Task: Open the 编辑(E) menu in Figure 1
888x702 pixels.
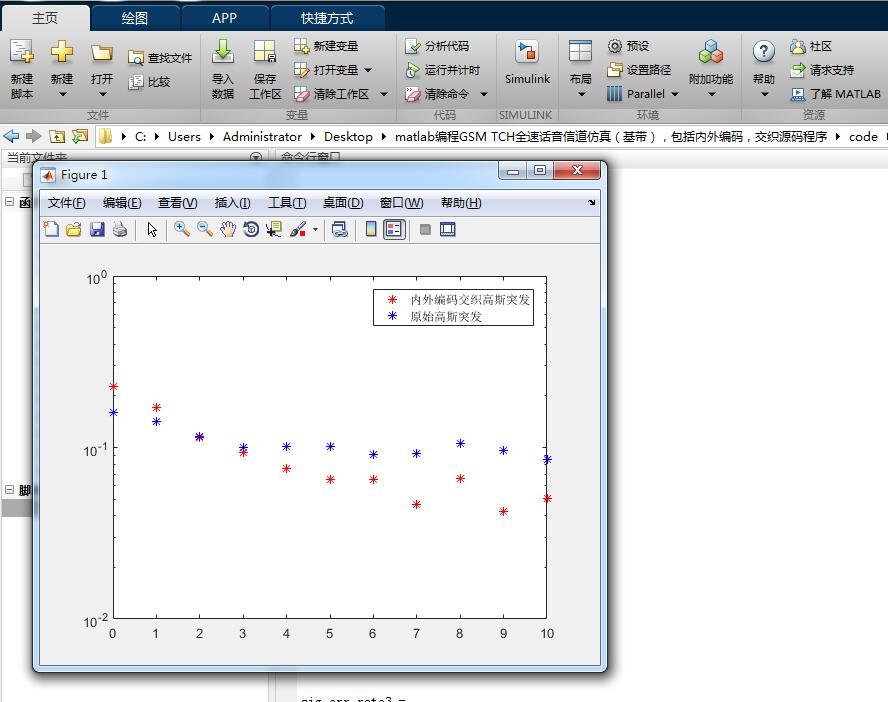Action: [x=122, y=203]
